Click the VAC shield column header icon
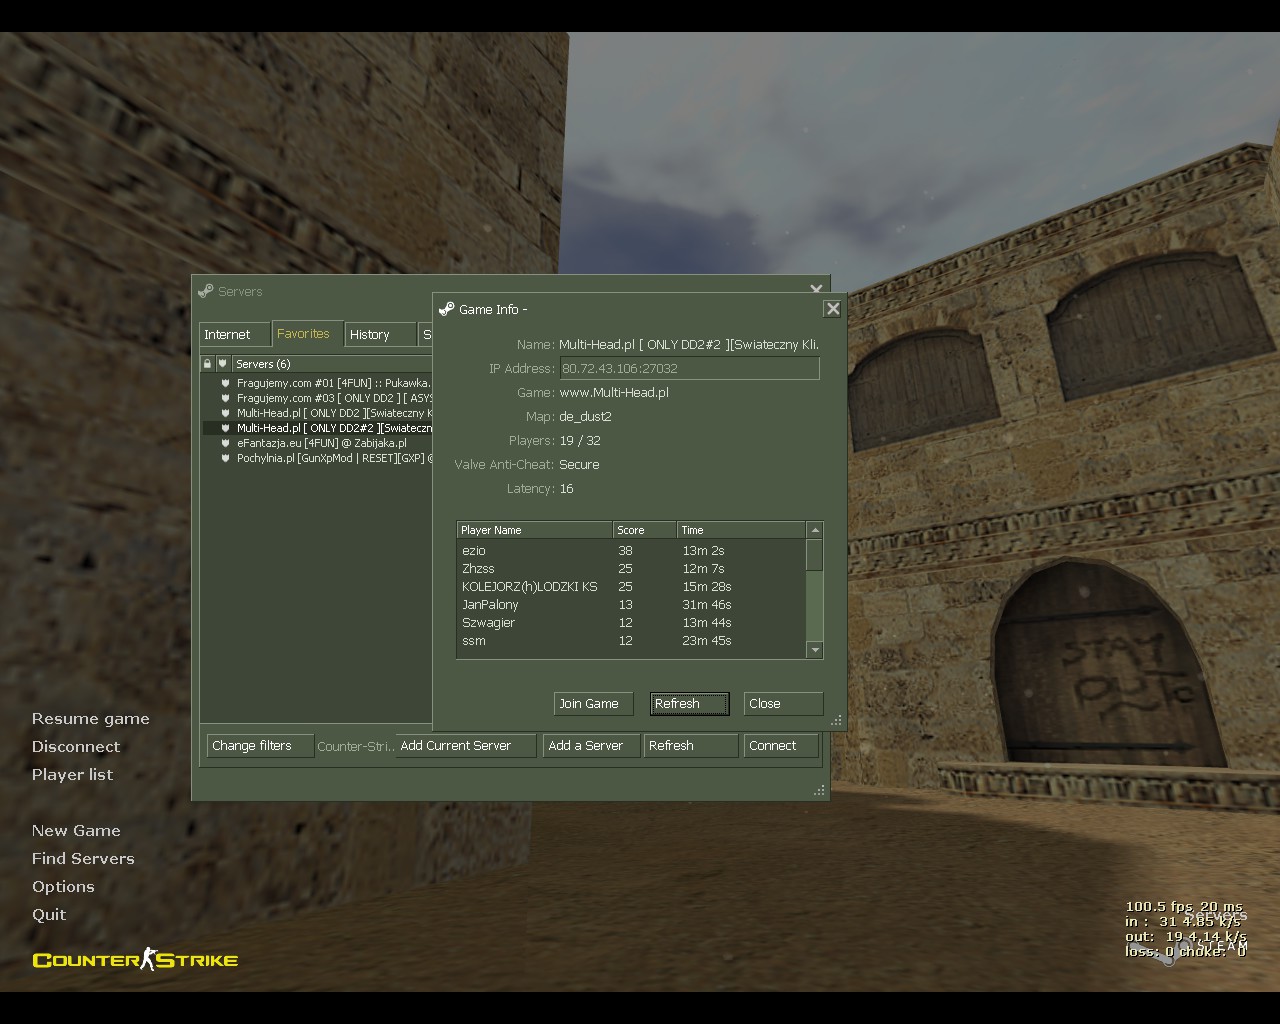This screenshot has width=1280, height=1024. pos(222,364)
